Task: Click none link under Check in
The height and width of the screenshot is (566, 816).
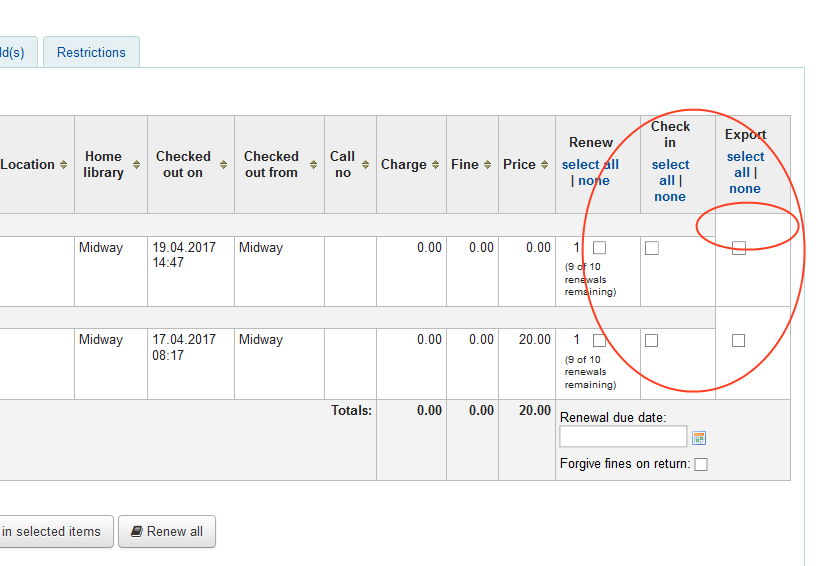Action: point(669,197)
